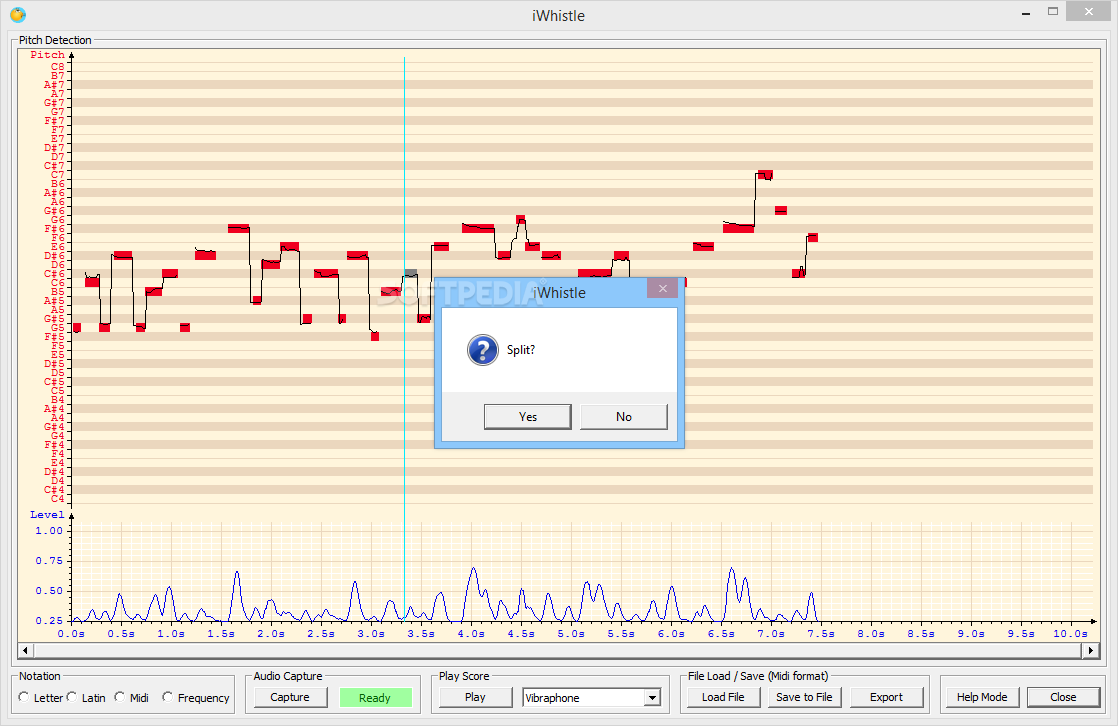Click the red note at A6 near 7.1s
This screenshot has height=726, width=1118.
[x=781, y=210]
